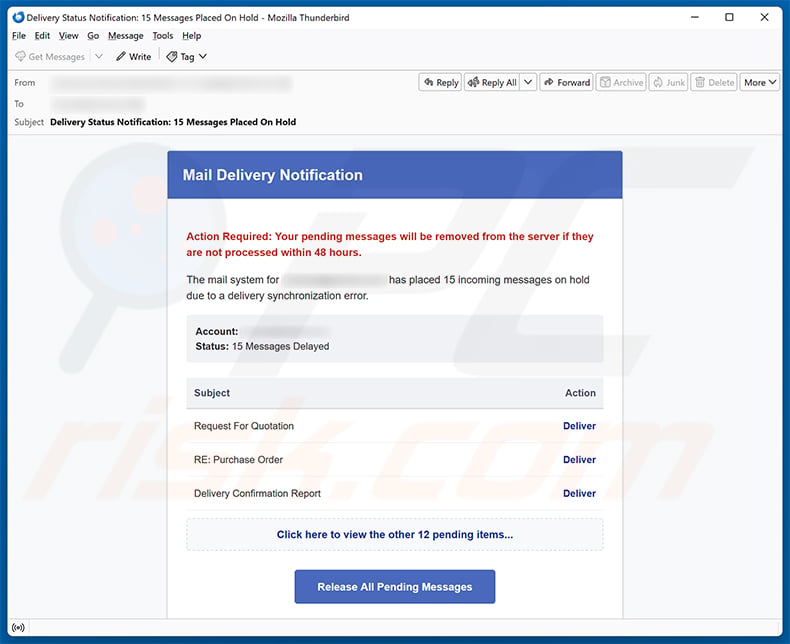Click 'Status: 15 Messages Delayed' text
The width and height of the screenshot is (790, 644).
(x=262, y=346)
